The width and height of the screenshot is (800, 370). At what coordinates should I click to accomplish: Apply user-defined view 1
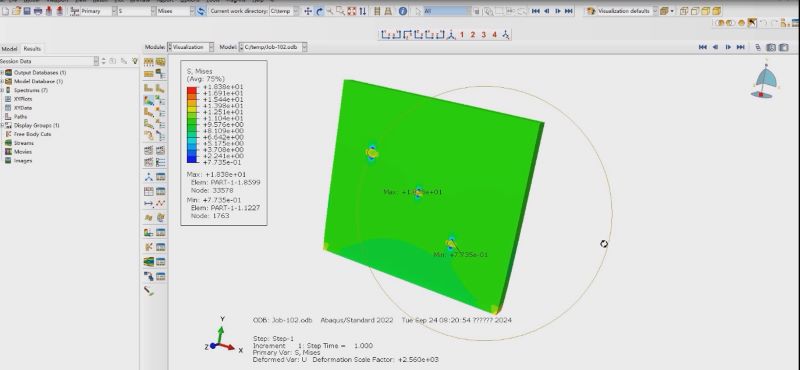click(x=462, y=35)
